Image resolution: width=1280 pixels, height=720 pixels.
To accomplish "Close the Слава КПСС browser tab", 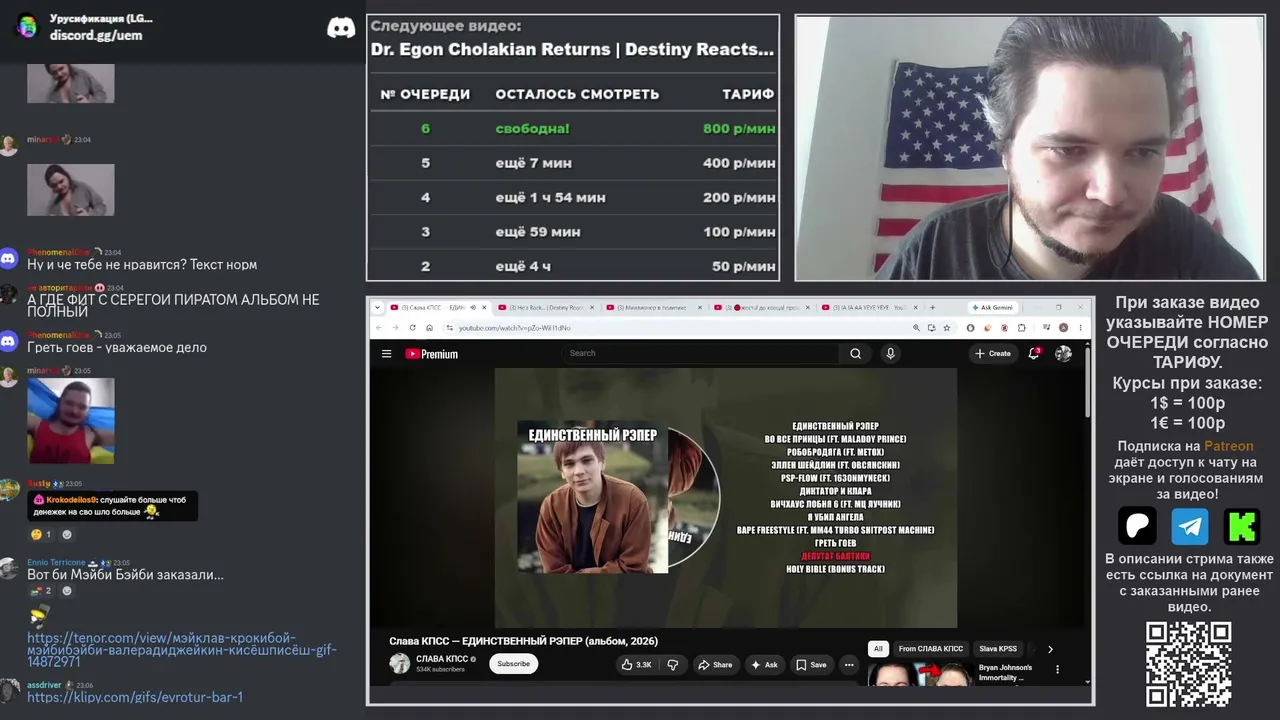I will point(485,307).
